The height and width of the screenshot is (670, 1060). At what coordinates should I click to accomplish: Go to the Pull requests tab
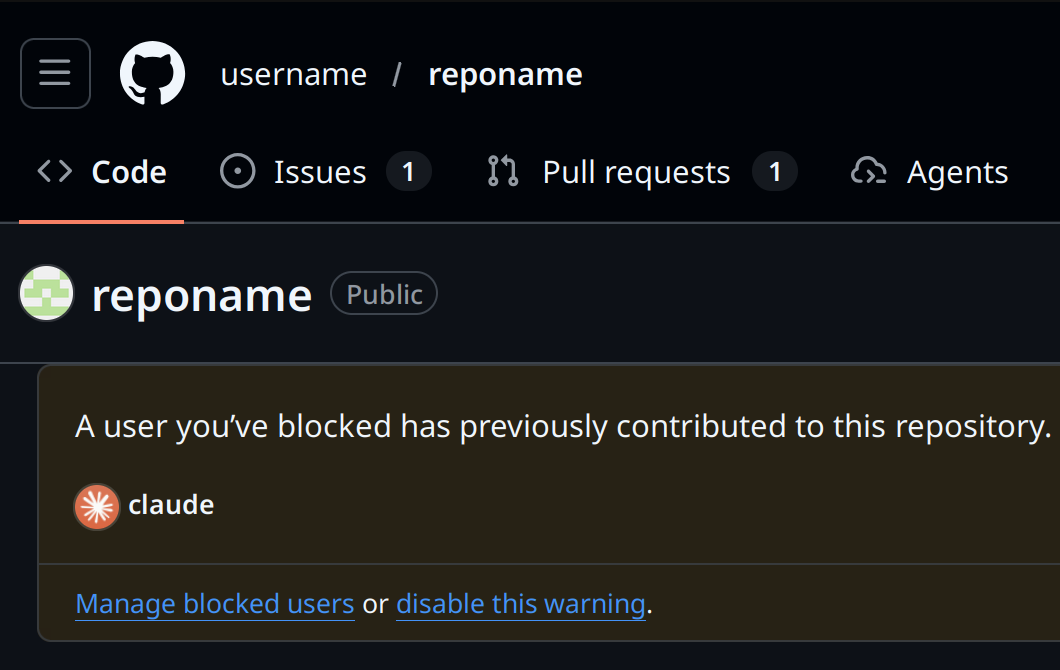pyautogui.click(x=636, y=172)
